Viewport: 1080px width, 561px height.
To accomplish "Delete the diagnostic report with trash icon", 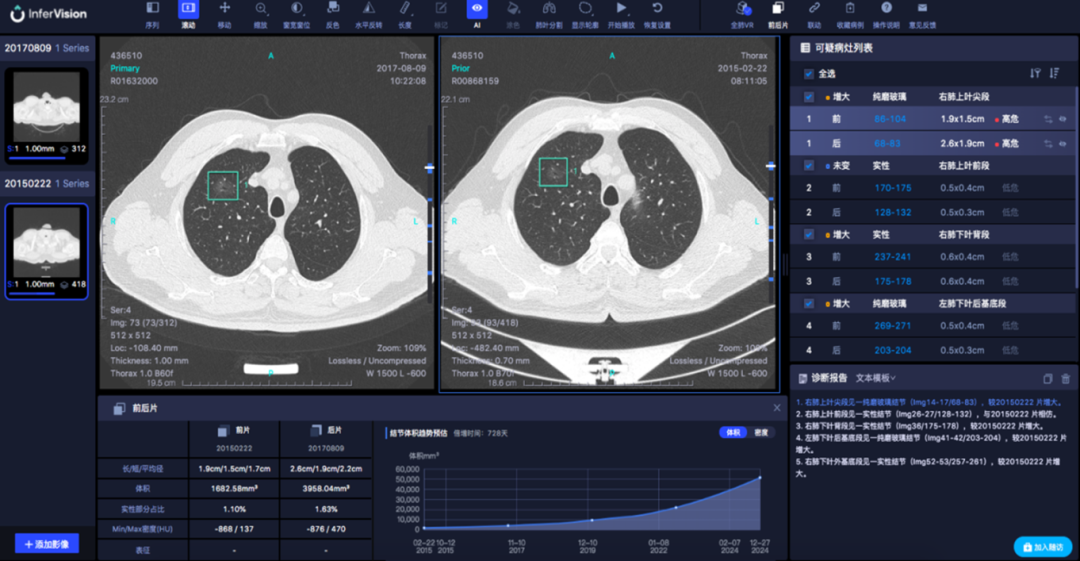I will pyautogui.click(x=1066, y=378).
